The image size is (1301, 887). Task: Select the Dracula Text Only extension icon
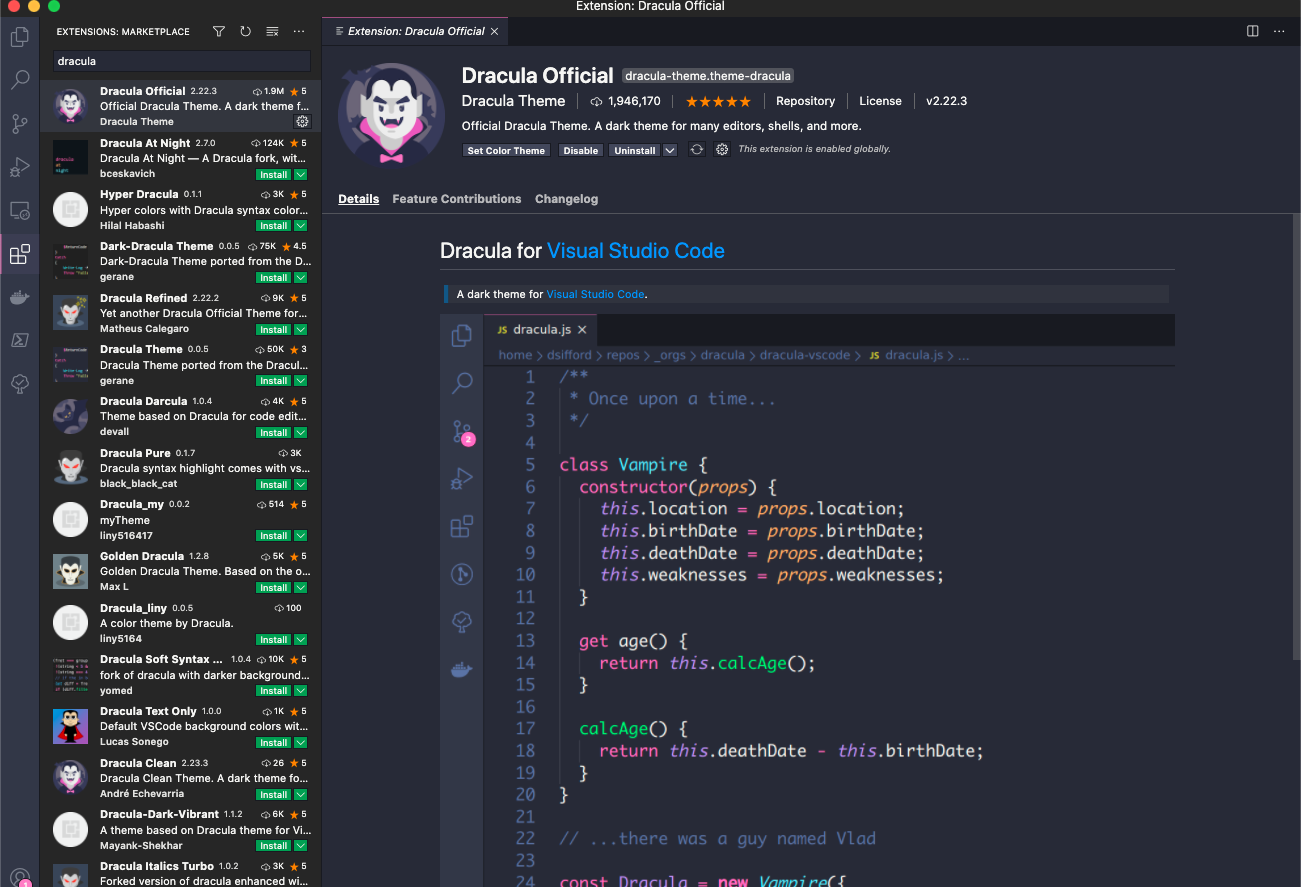click(x=70, y=726)
